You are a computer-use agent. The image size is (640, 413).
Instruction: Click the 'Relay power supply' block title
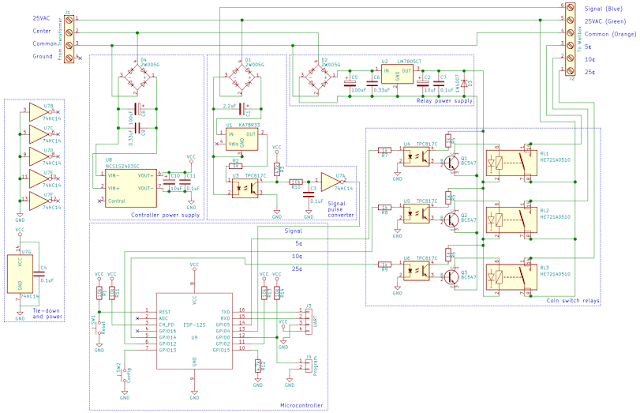pyautogui.click(x=444, y=100)
